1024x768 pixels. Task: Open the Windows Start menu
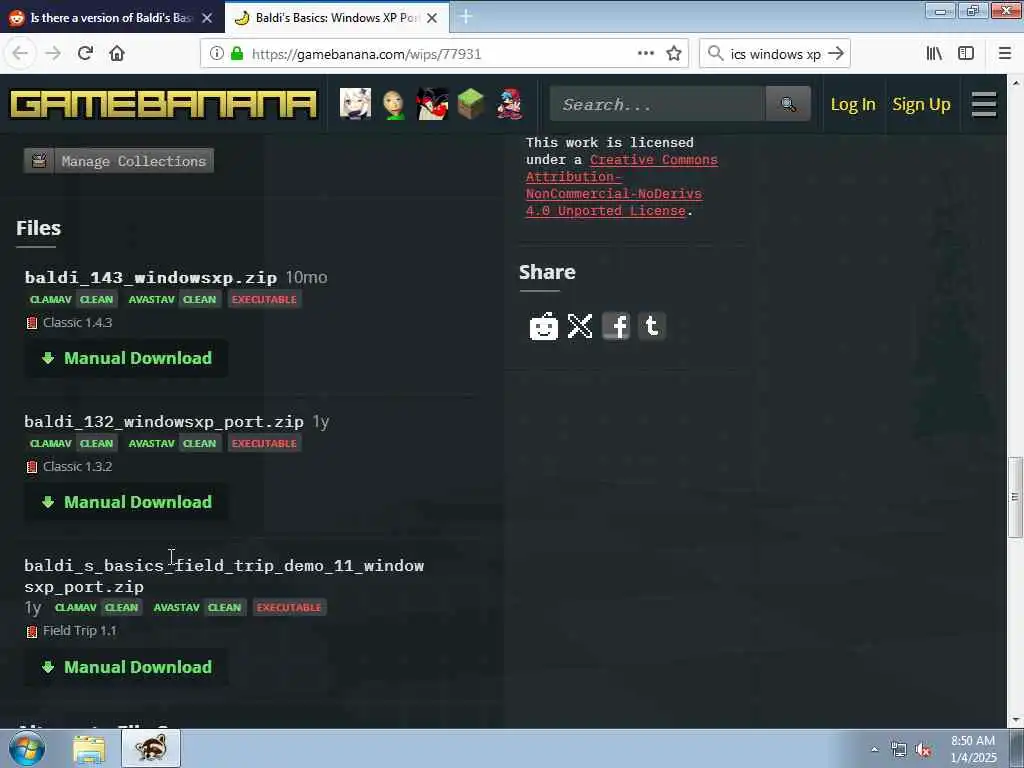tap(27, 748)
